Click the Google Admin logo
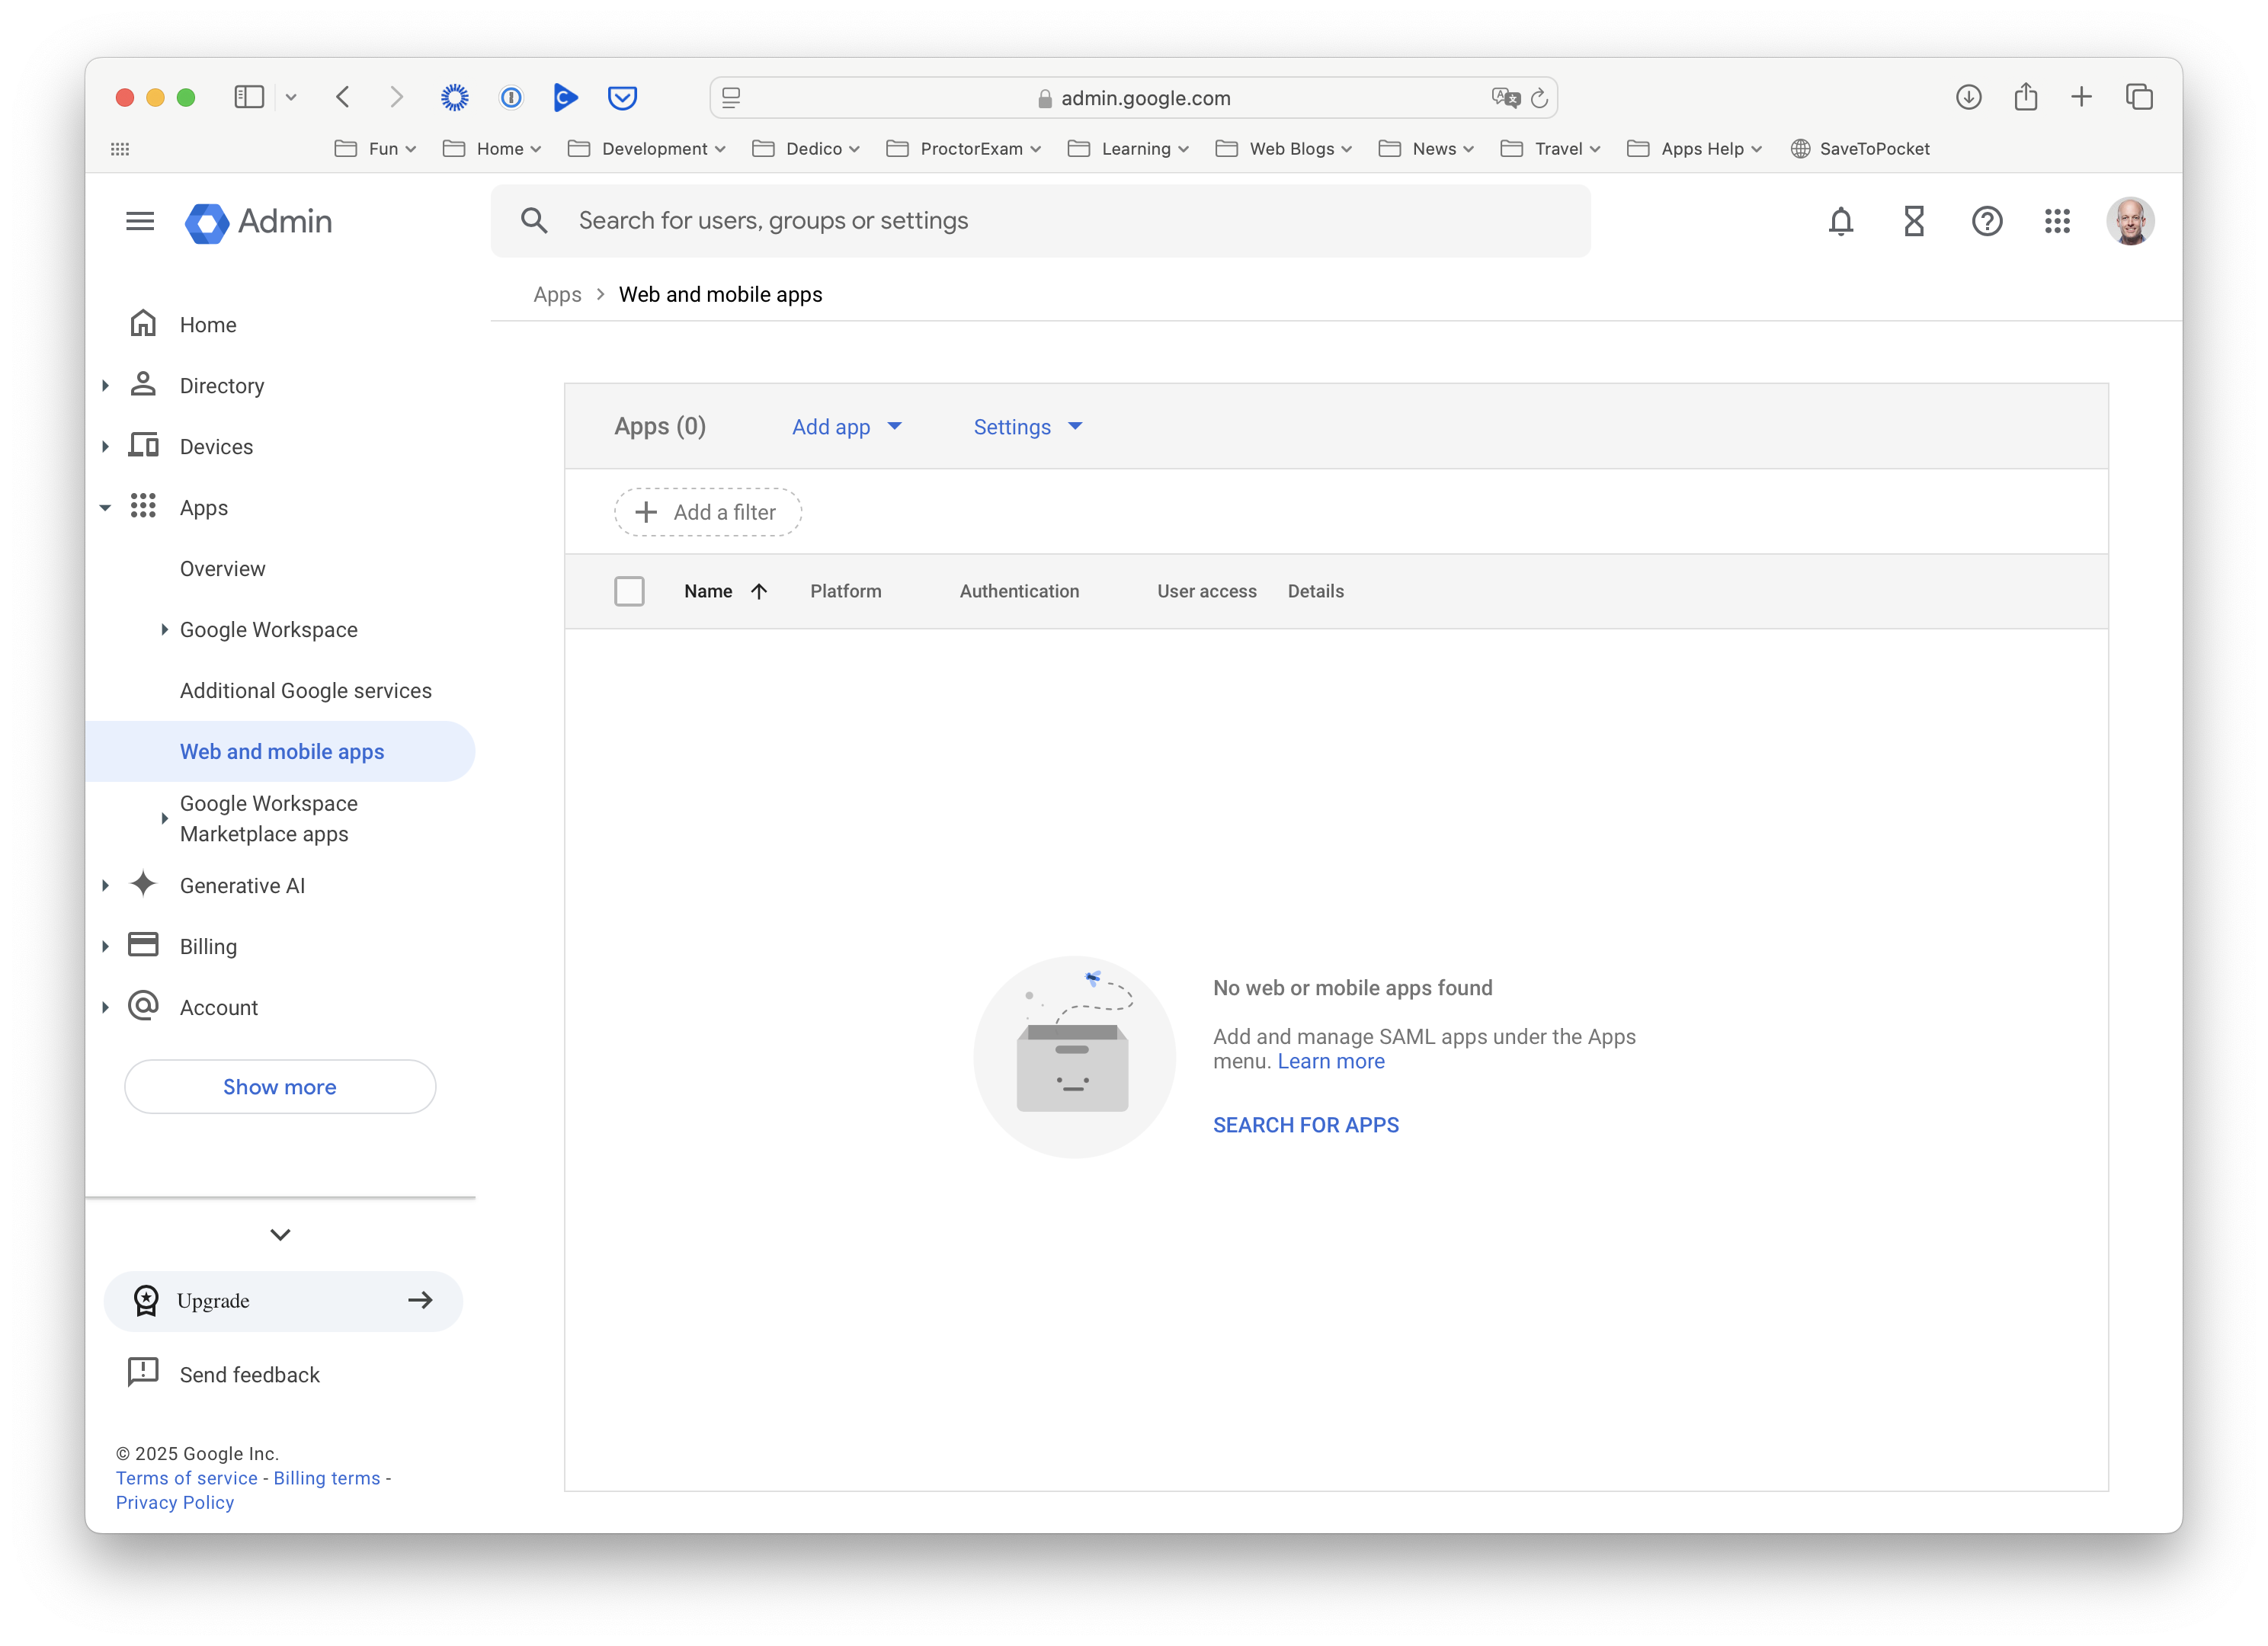 258,222
